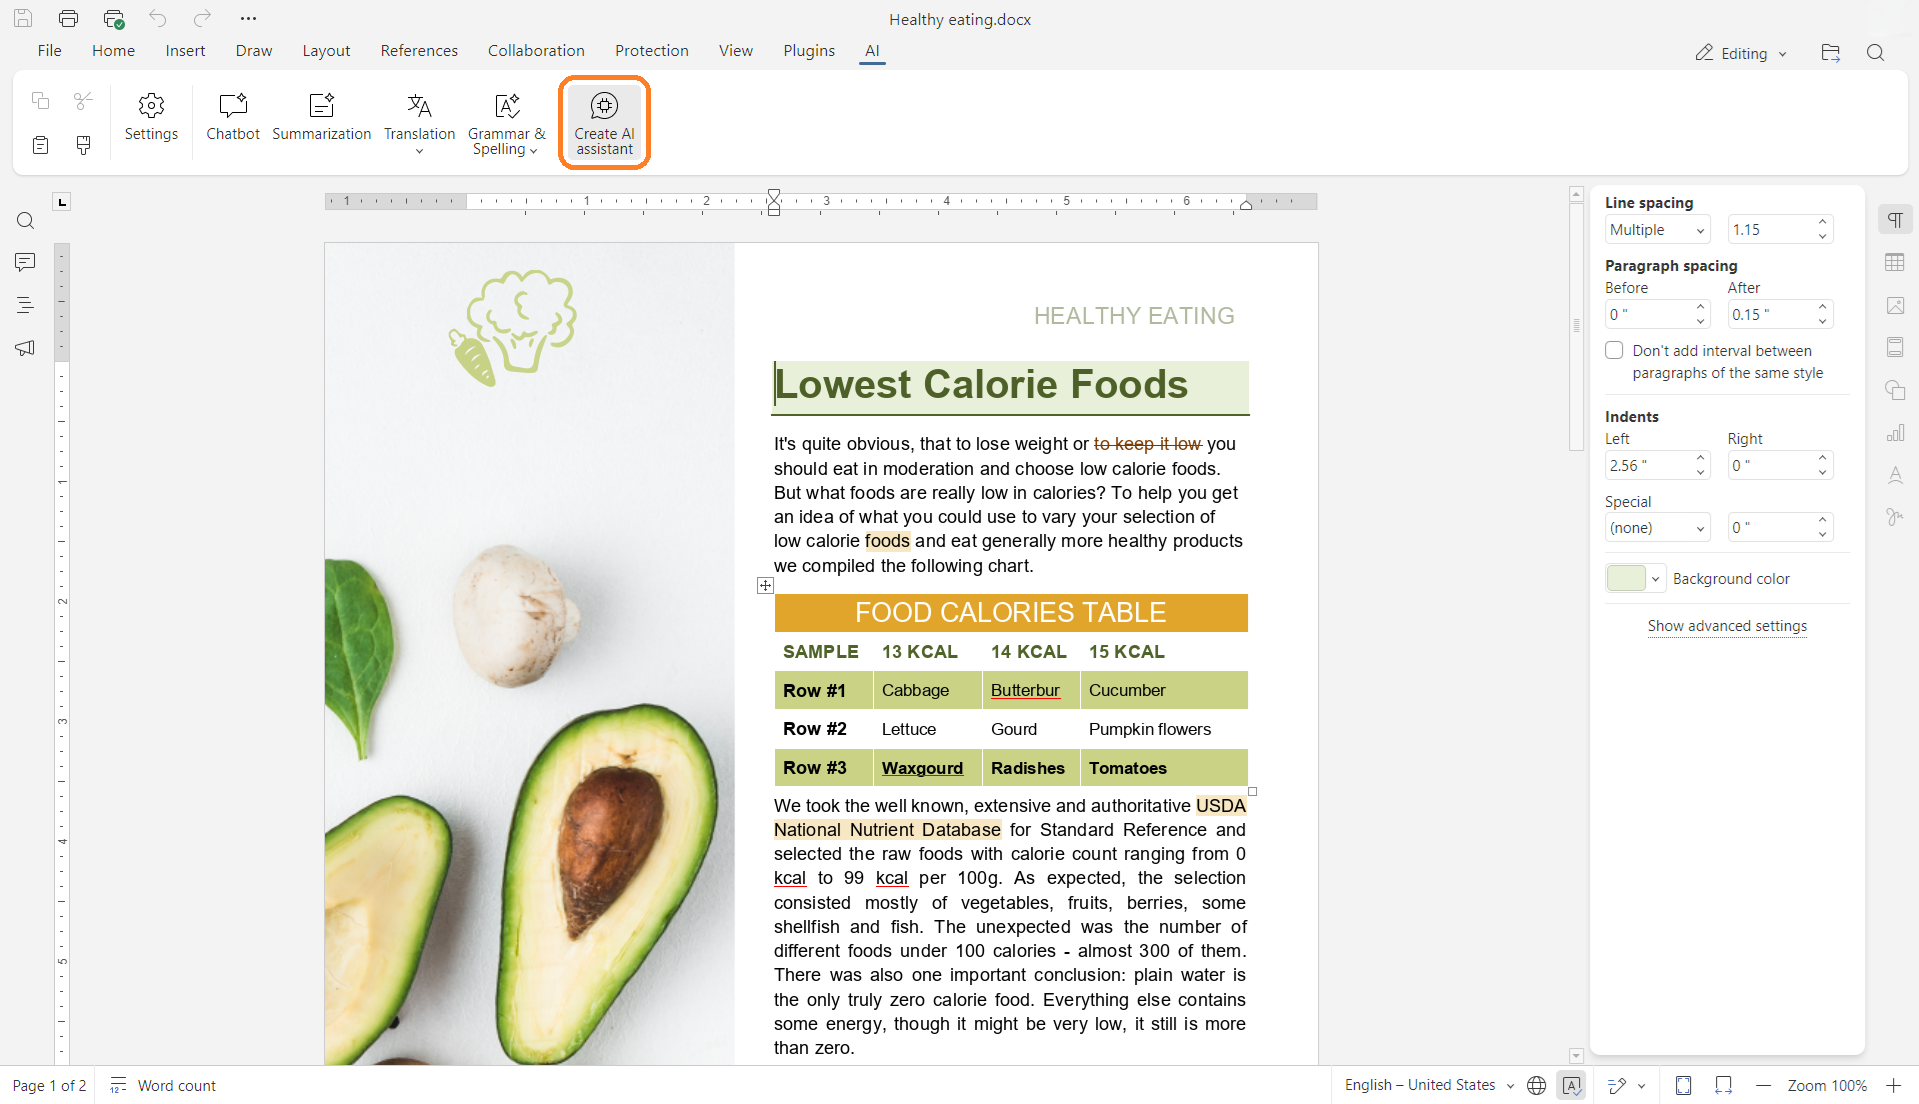Click the quick print icon
The width and height of the screenshot is (1919, 1104).
pos(113,19)
